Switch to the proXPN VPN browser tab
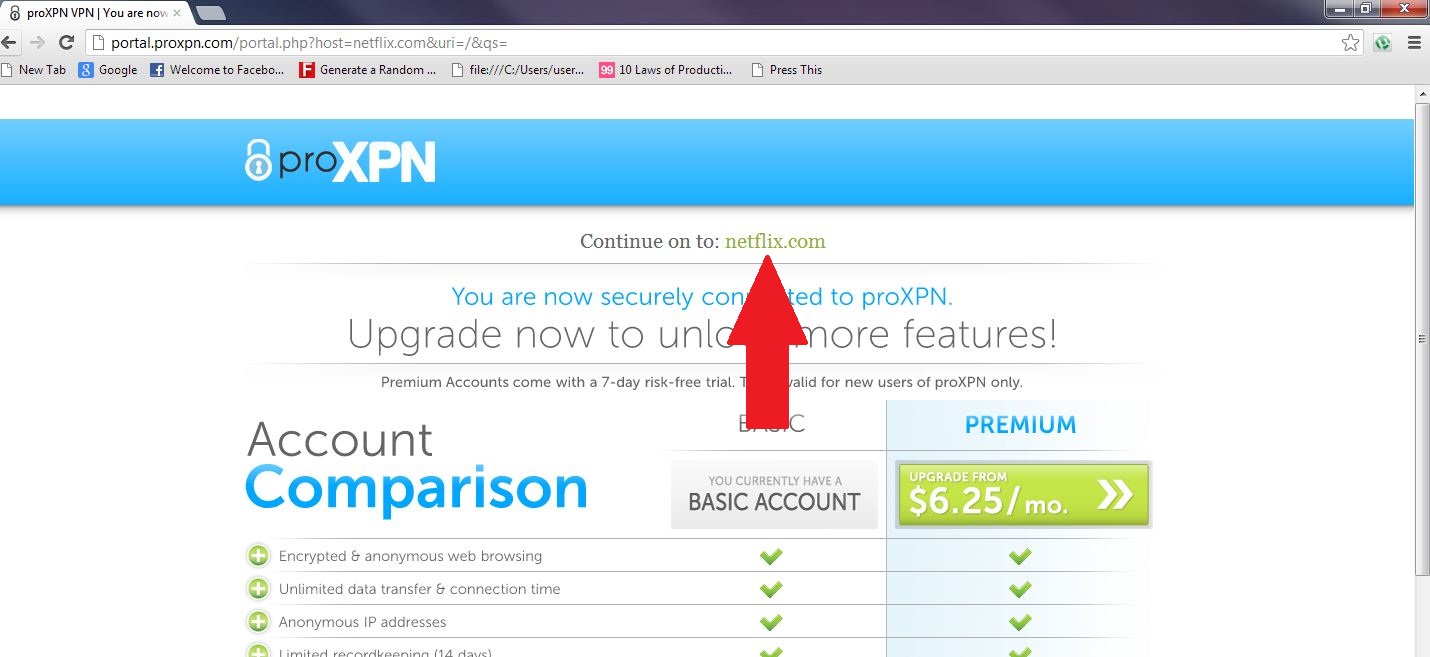This screenshot has height=657, width=1430. (96, 12)
